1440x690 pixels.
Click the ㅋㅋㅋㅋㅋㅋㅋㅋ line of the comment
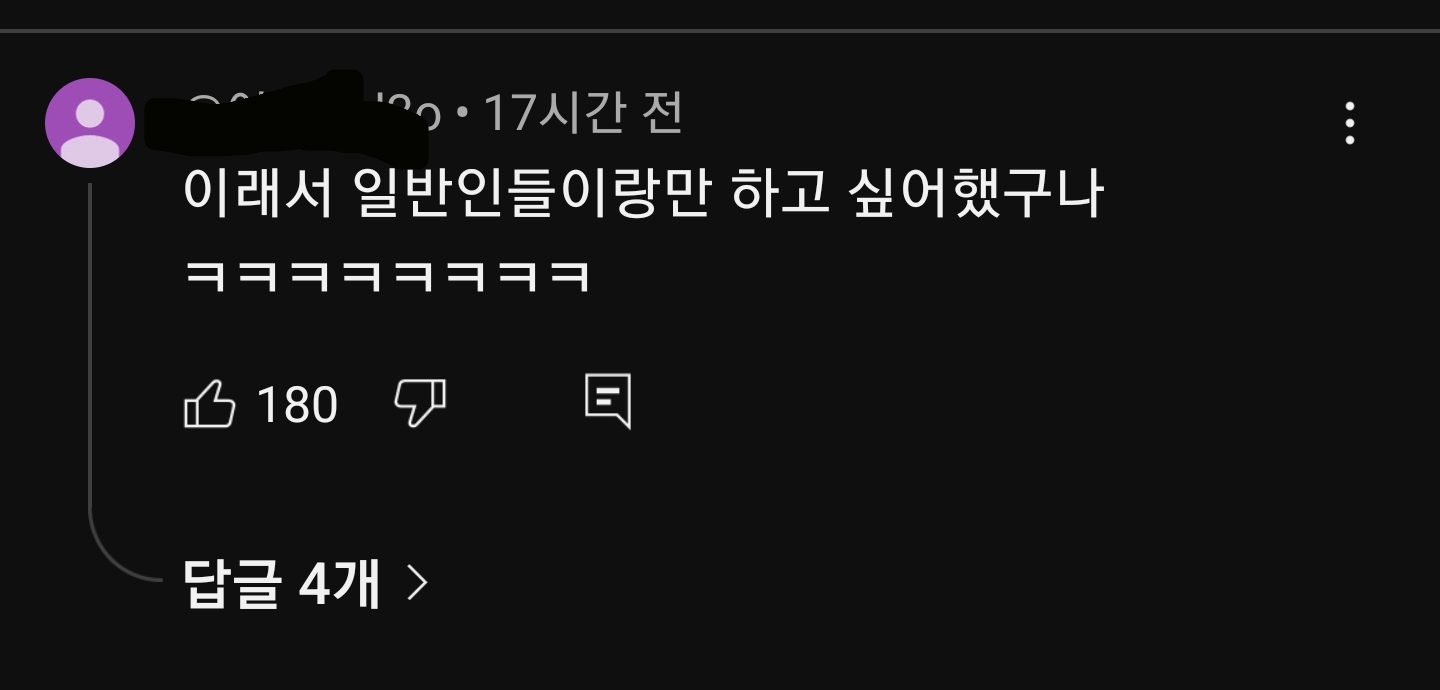click(x=386, y=274)
